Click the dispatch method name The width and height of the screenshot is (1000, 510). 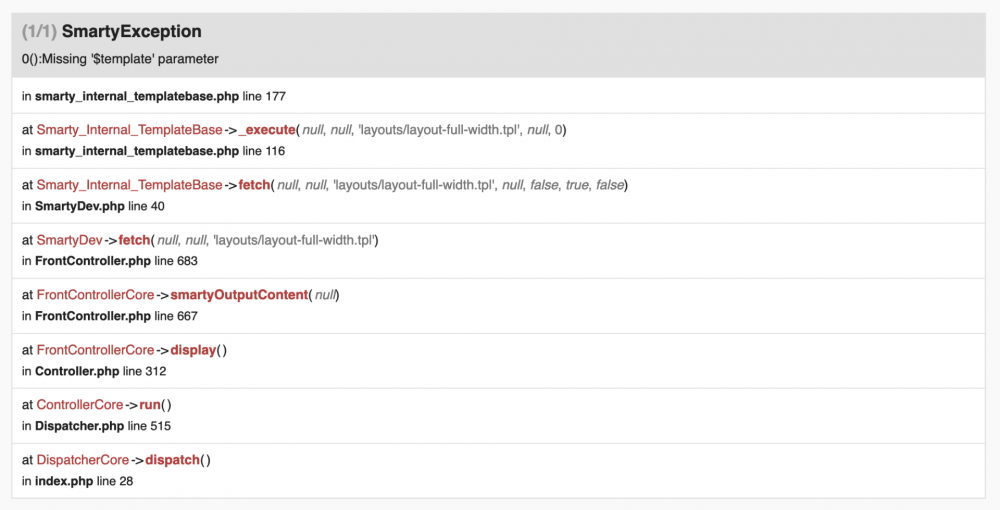(x=172, y=460)
